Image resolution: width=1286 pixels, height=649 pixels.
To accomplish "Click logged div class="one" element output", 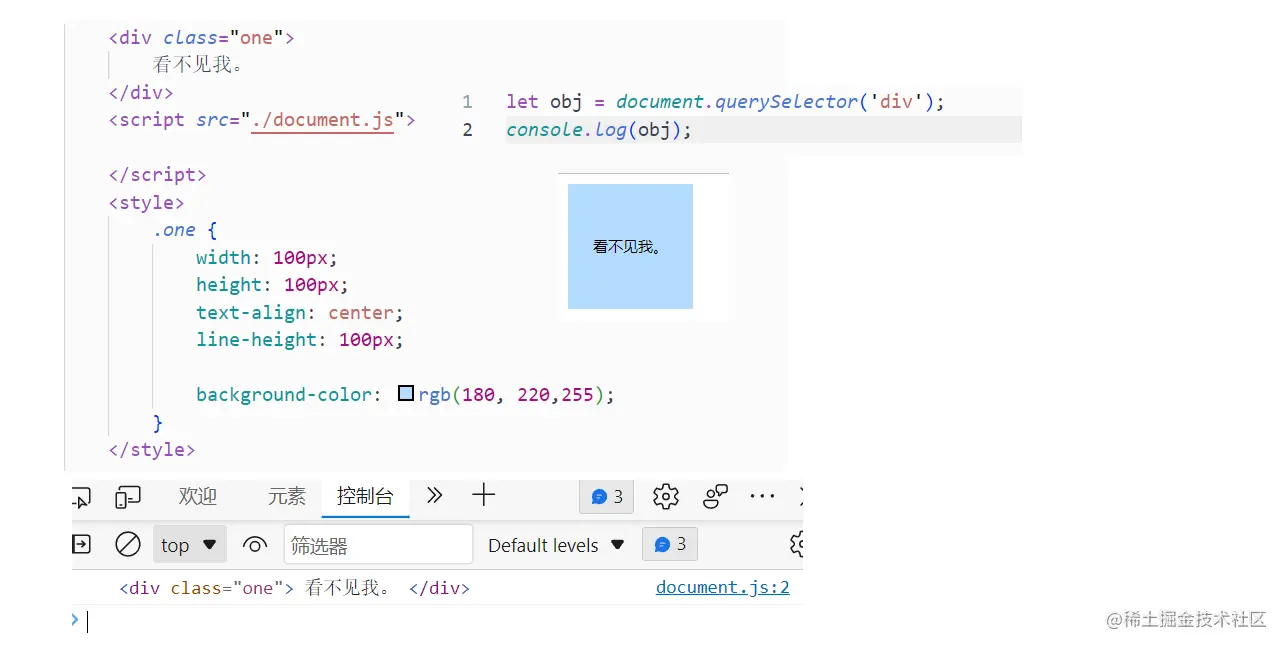I will tap(294, 588).
